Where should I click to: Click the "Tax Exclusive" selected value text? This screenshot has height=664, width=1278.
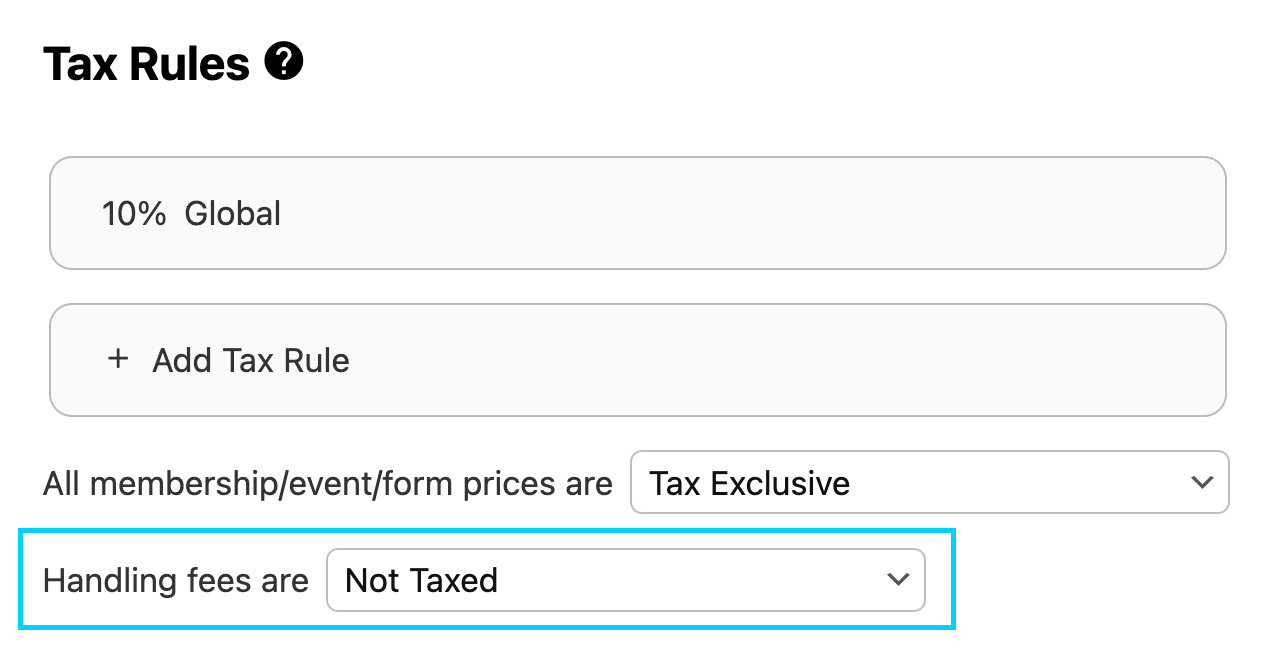click(x=749, y=484)
